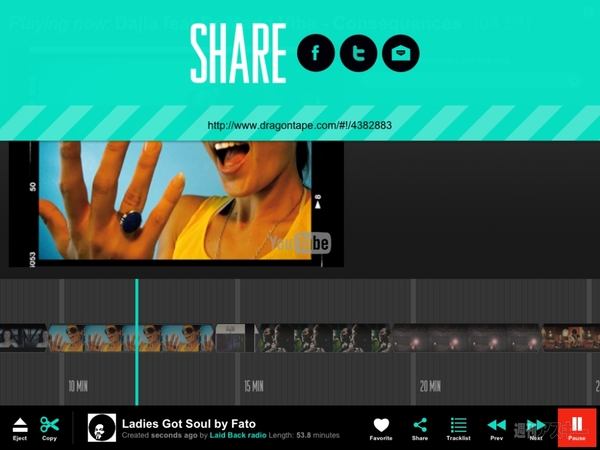Open the Laid Back radio creator link
The height and width of the screenshot is (450, 600).
(237, 436)
